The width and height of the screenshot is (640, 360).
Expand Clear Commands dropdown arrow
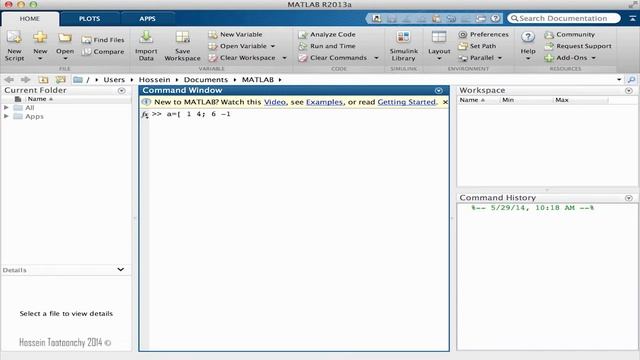376,58
